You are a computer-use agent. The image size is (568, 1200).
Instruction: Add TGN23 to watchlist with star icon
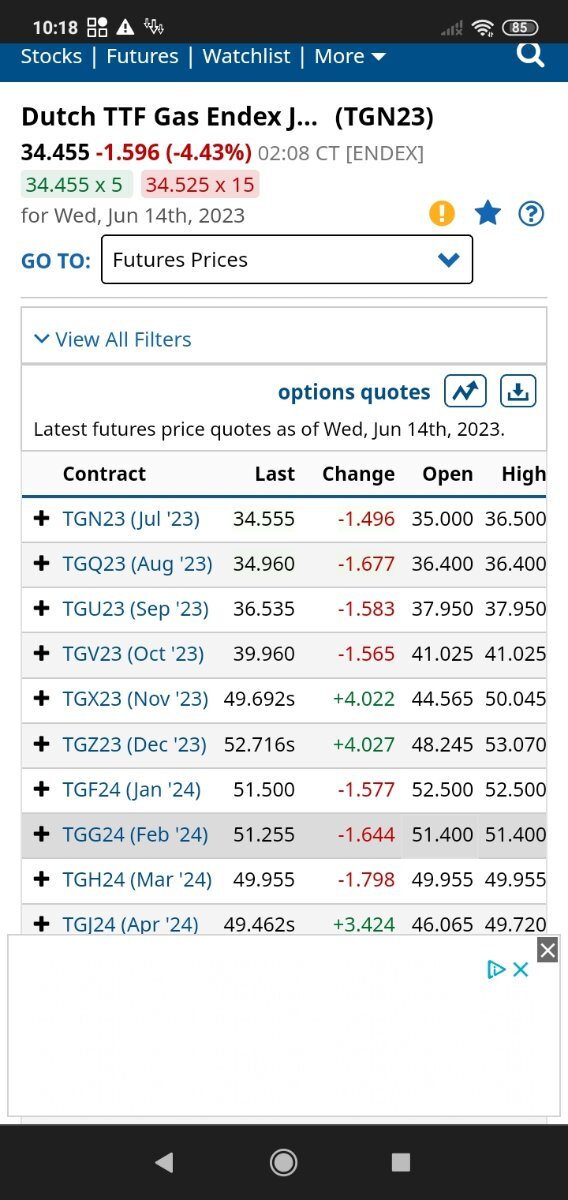click(487, 213)
